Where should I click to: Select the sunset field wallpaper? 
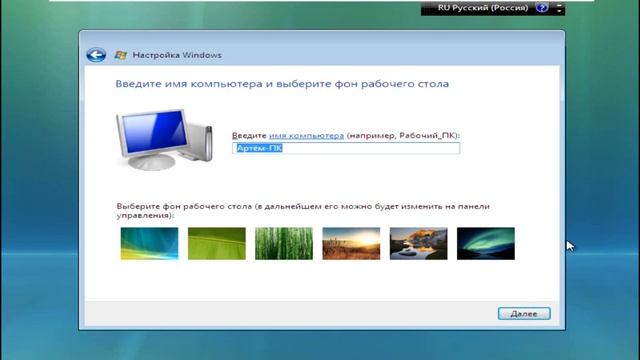coord(351,244)
